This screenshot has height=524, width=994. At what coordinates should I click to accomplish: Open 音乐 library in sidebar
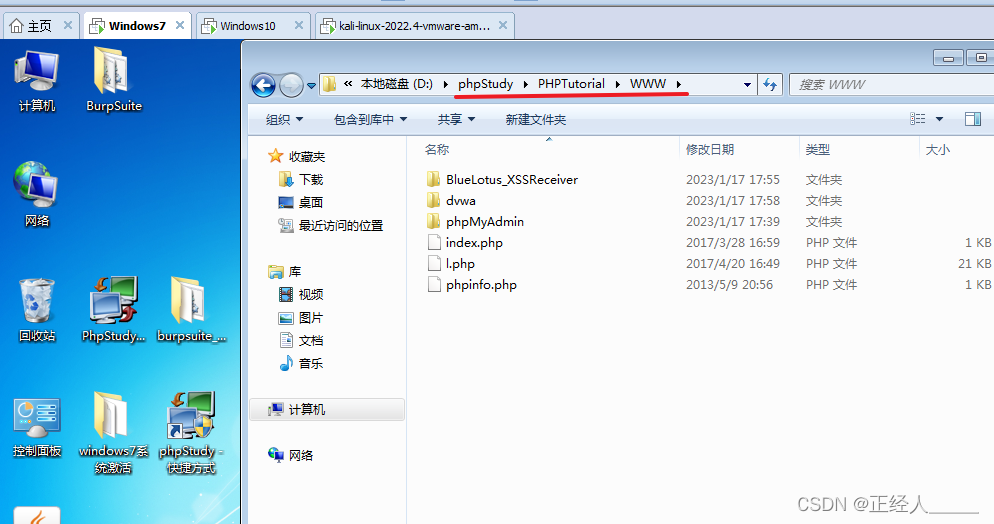pos(301,363)
